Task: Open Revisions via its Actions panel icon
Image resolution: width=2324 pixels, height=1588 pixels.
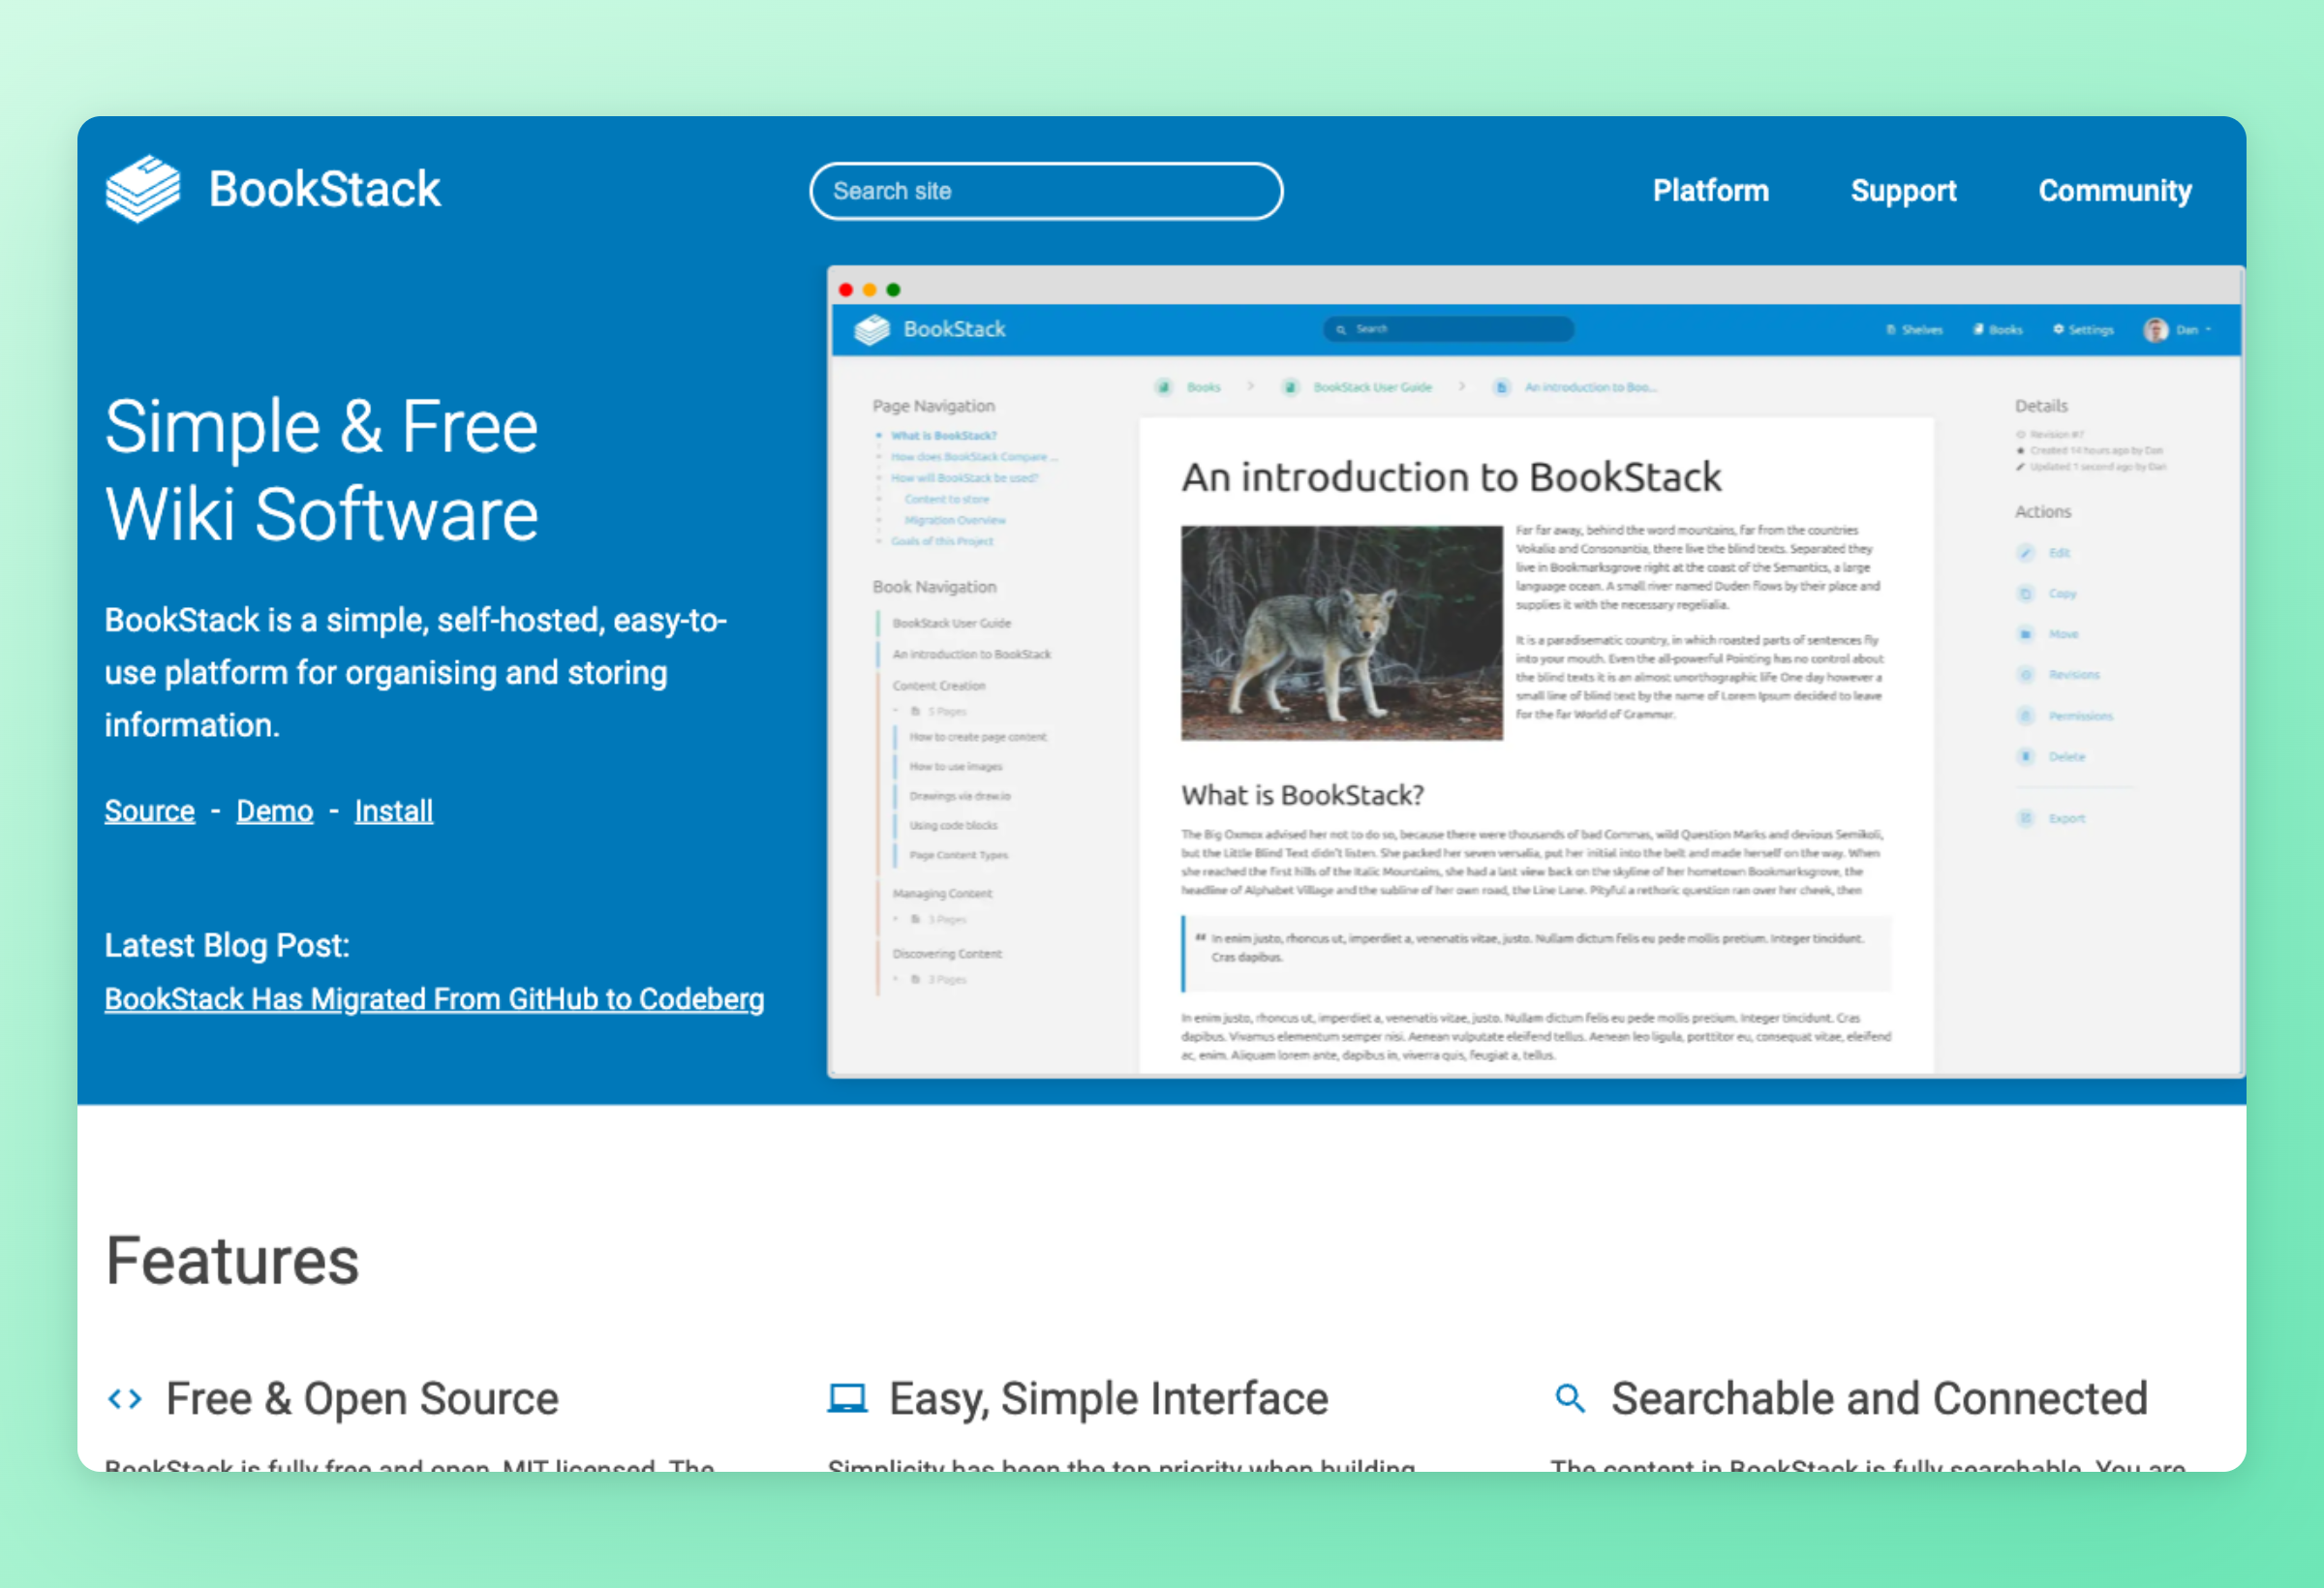Action: click(2026, 675)
